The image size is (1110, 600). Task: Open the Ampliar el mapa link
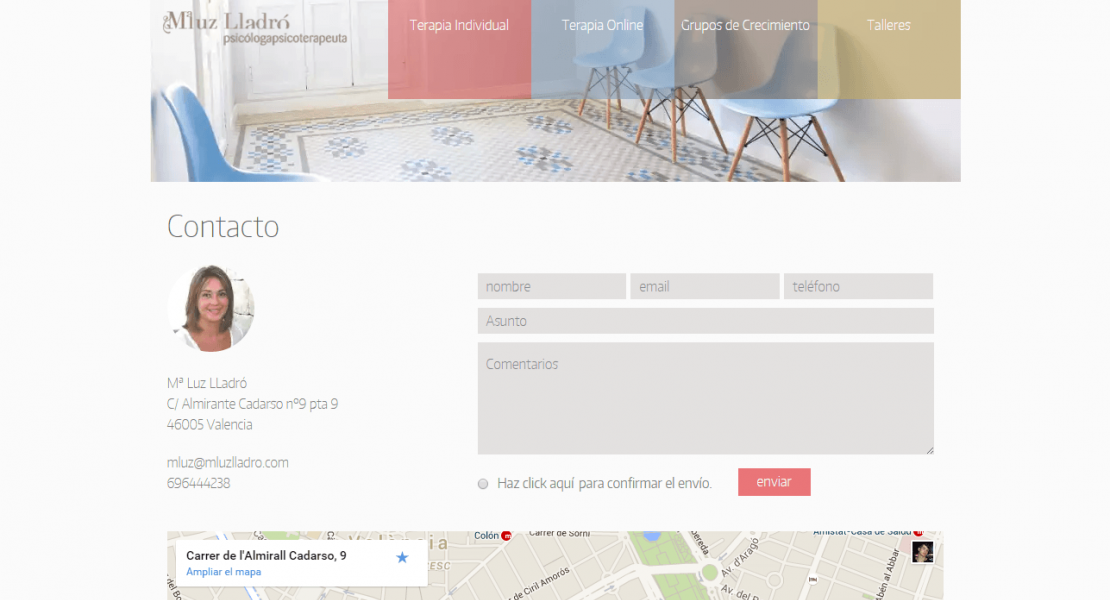tap(223, 572)
